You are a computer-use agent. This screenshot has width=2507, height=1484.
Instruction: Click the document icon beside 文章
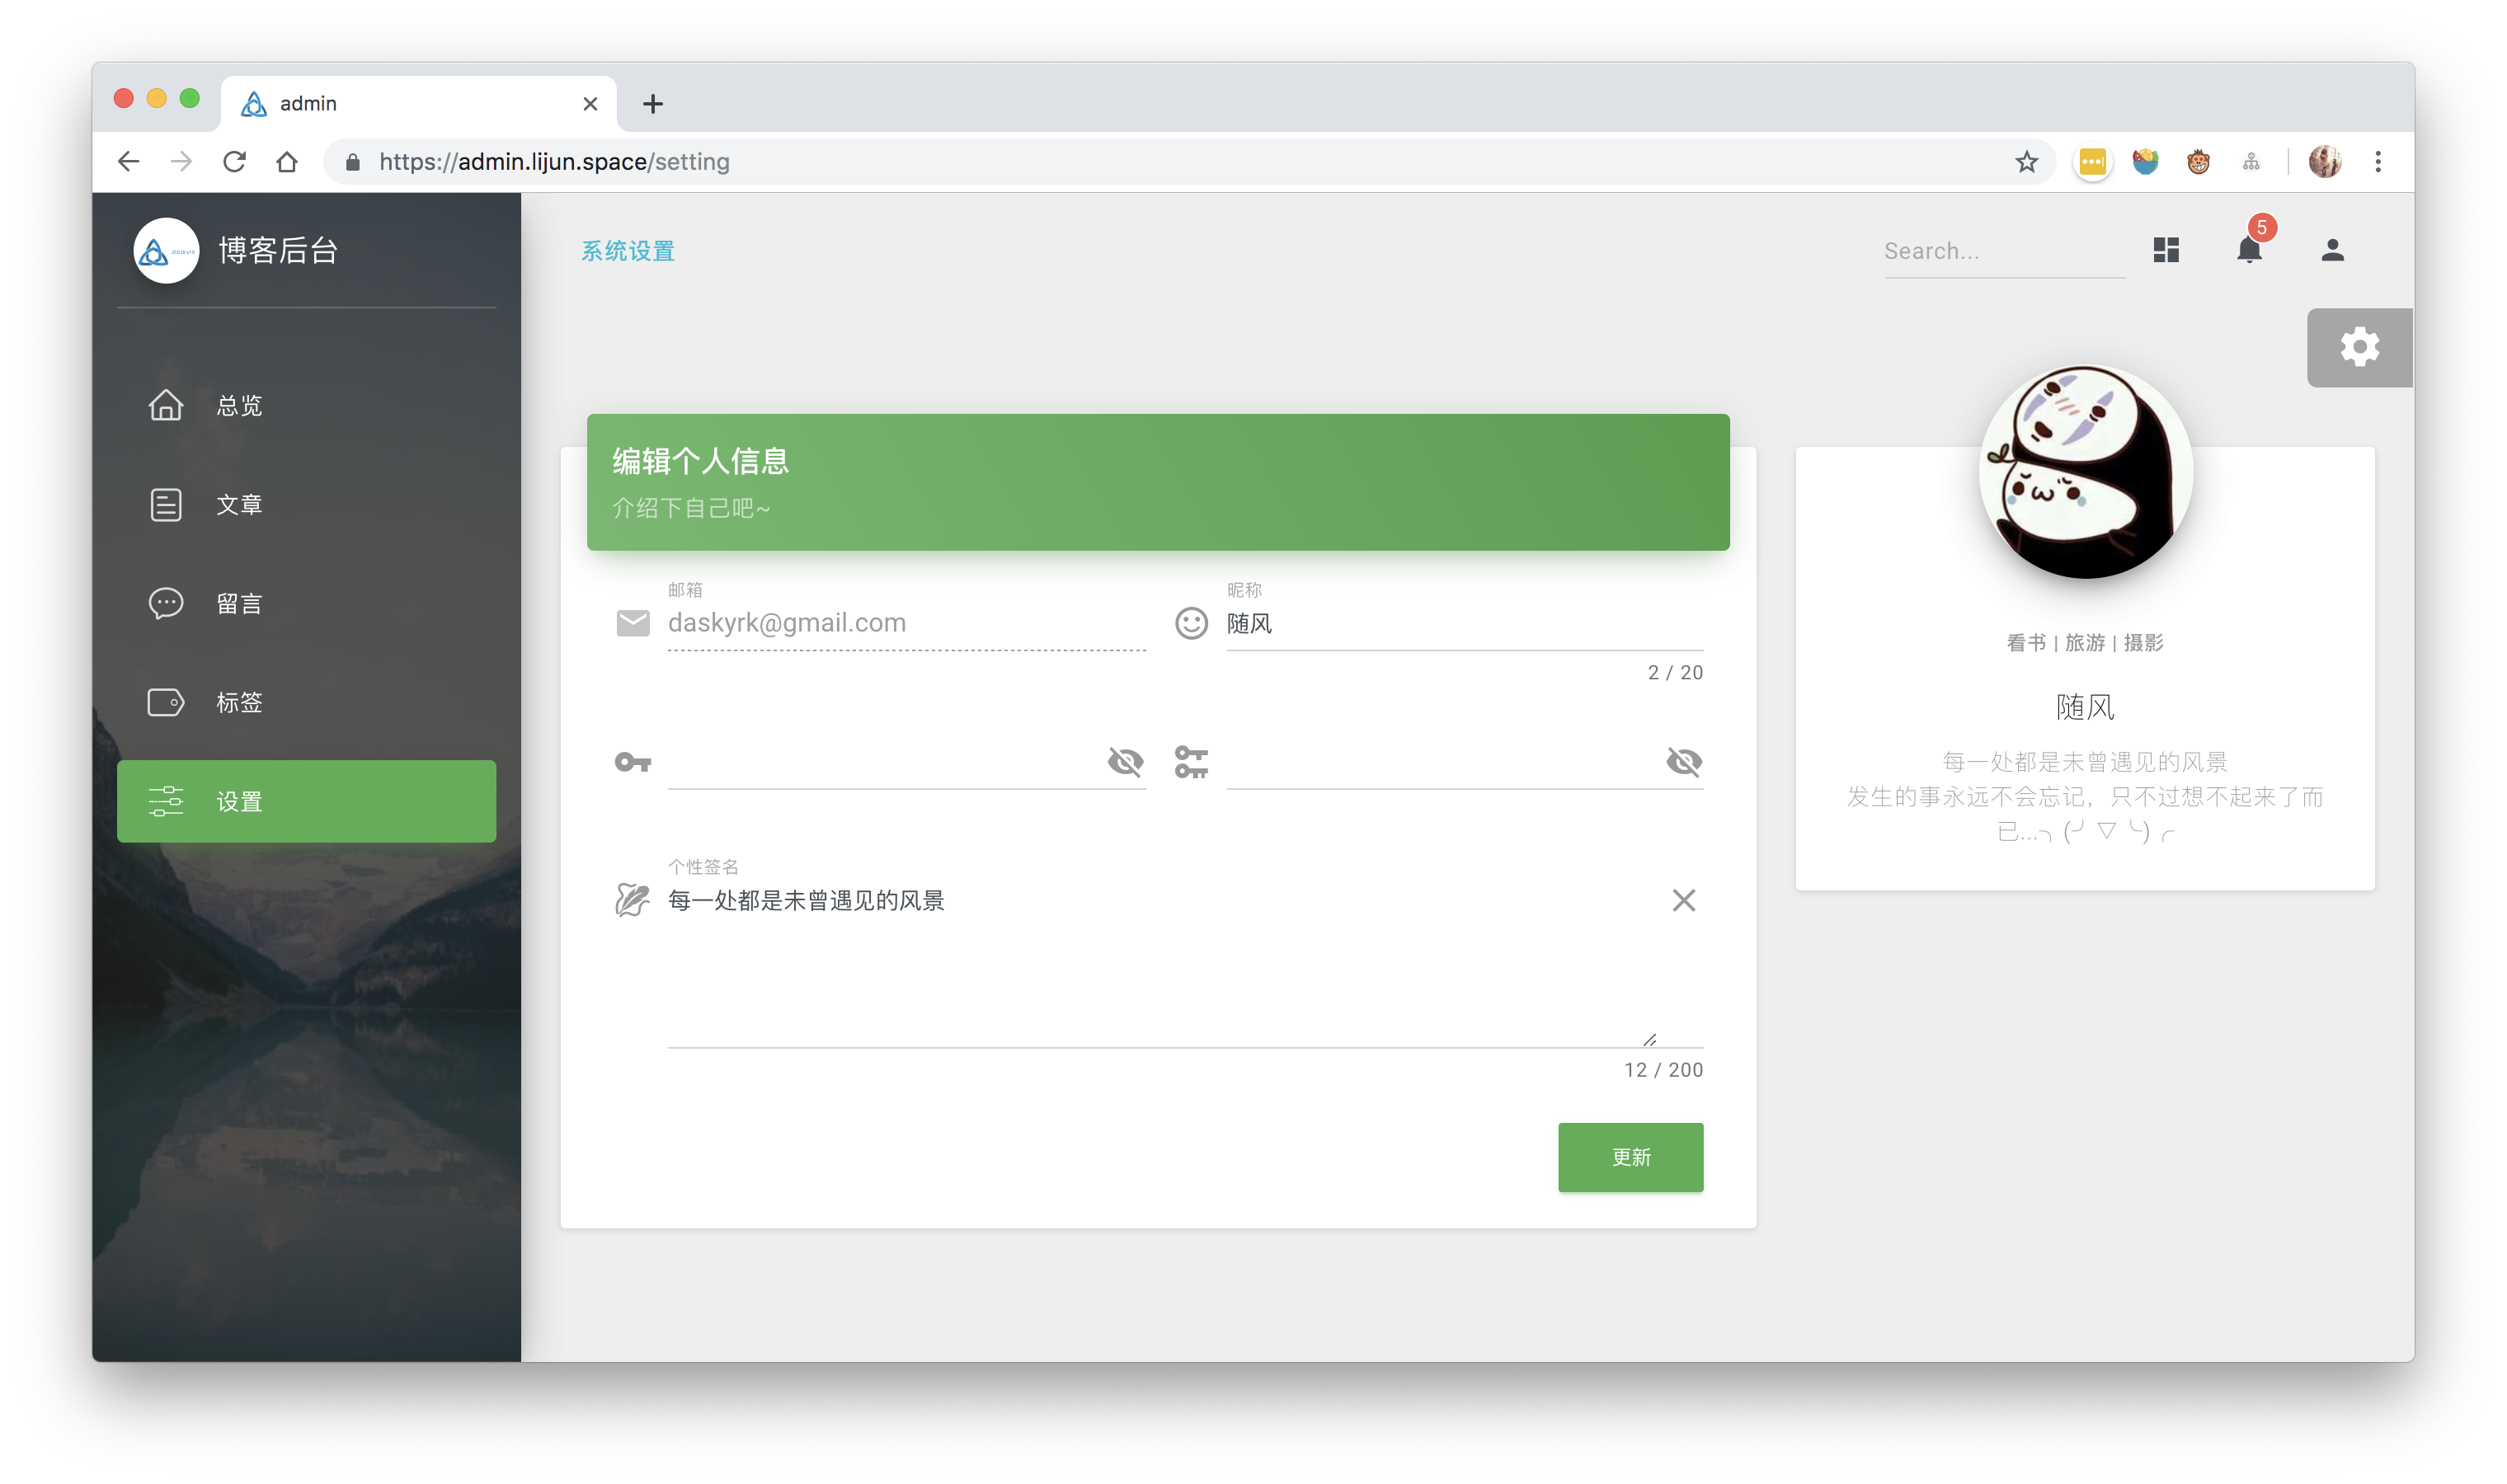[166, 504]
